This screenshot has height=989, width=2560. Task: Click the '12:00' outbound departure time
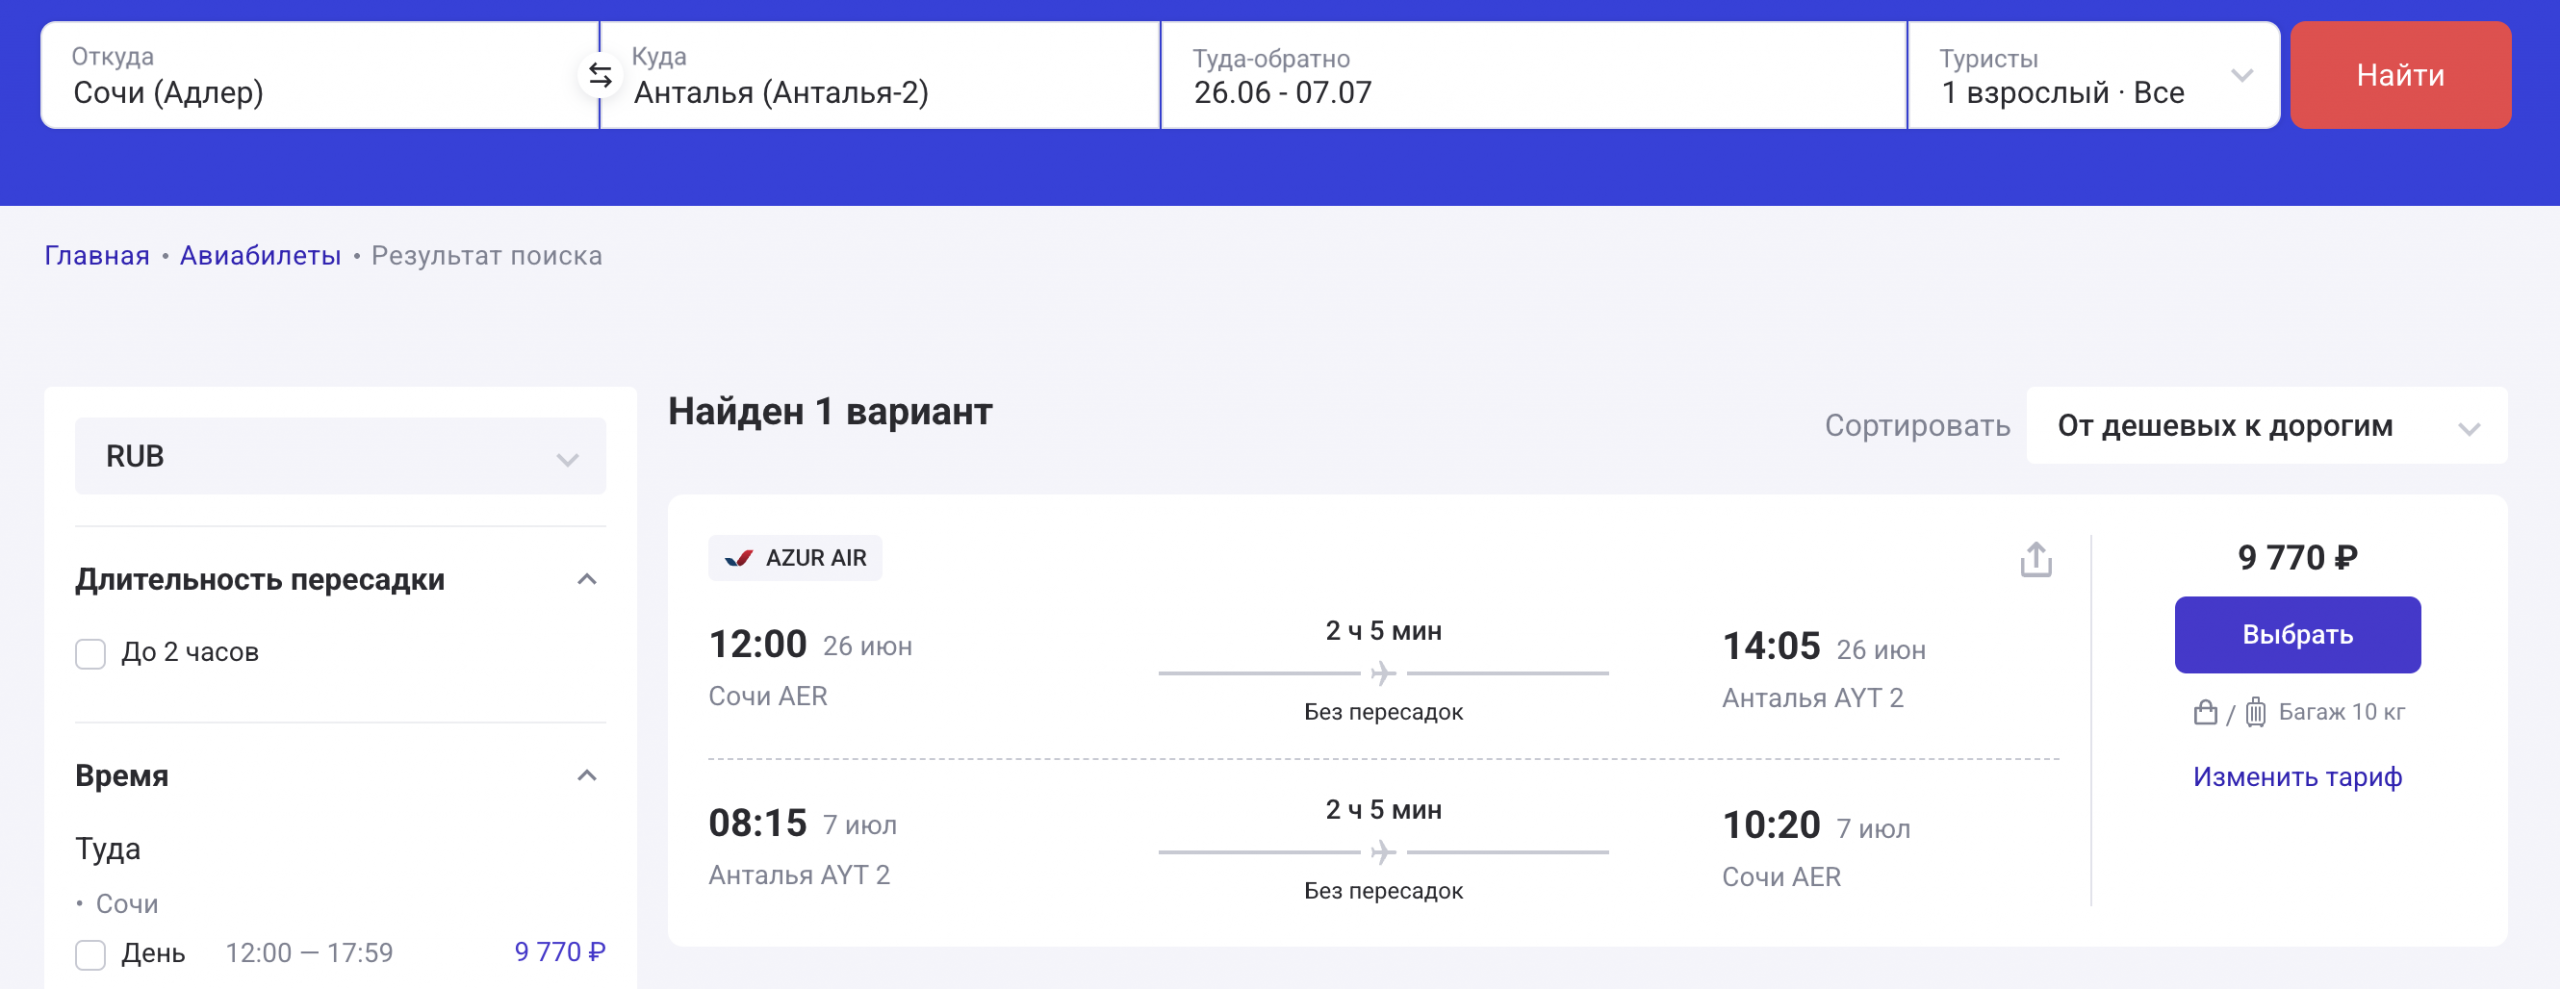point(757,644)
